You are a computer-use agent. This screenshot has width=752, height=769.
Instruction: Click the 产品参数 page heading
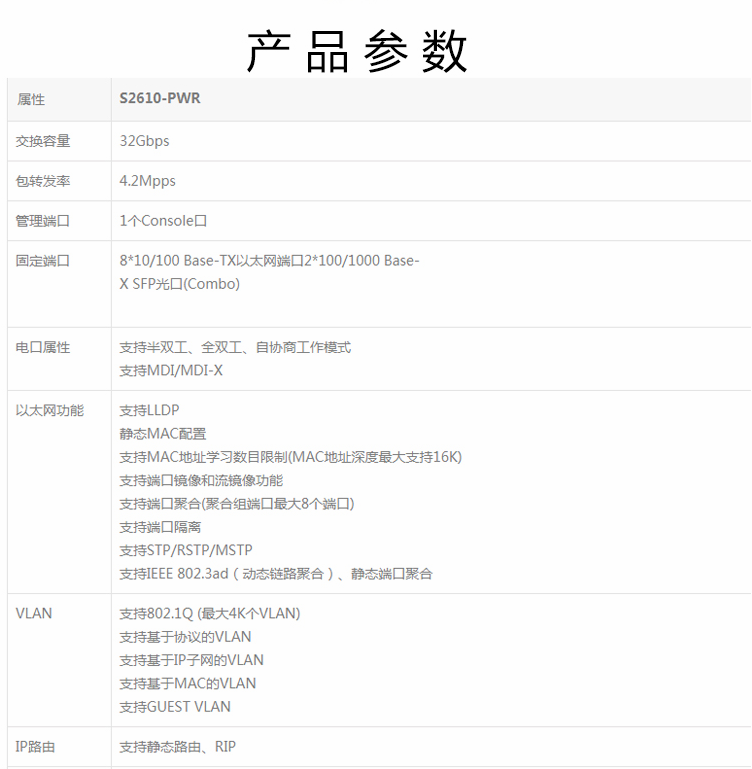357,51
